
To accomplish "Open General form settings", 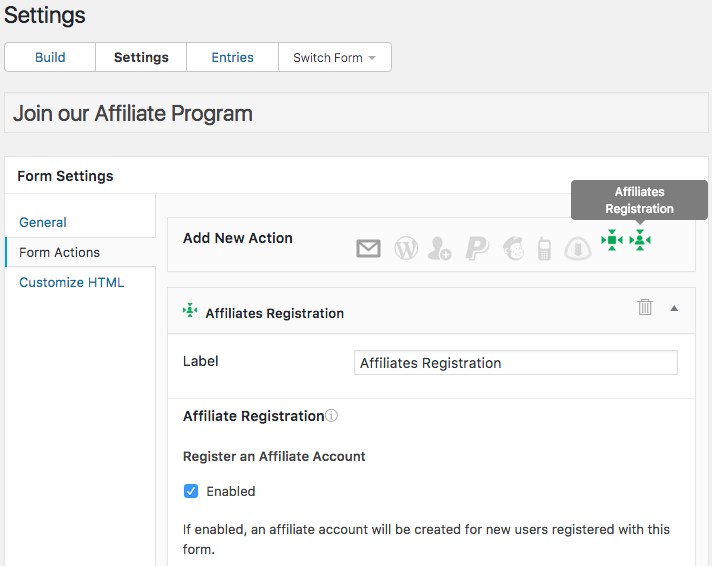I will point(43,222).
